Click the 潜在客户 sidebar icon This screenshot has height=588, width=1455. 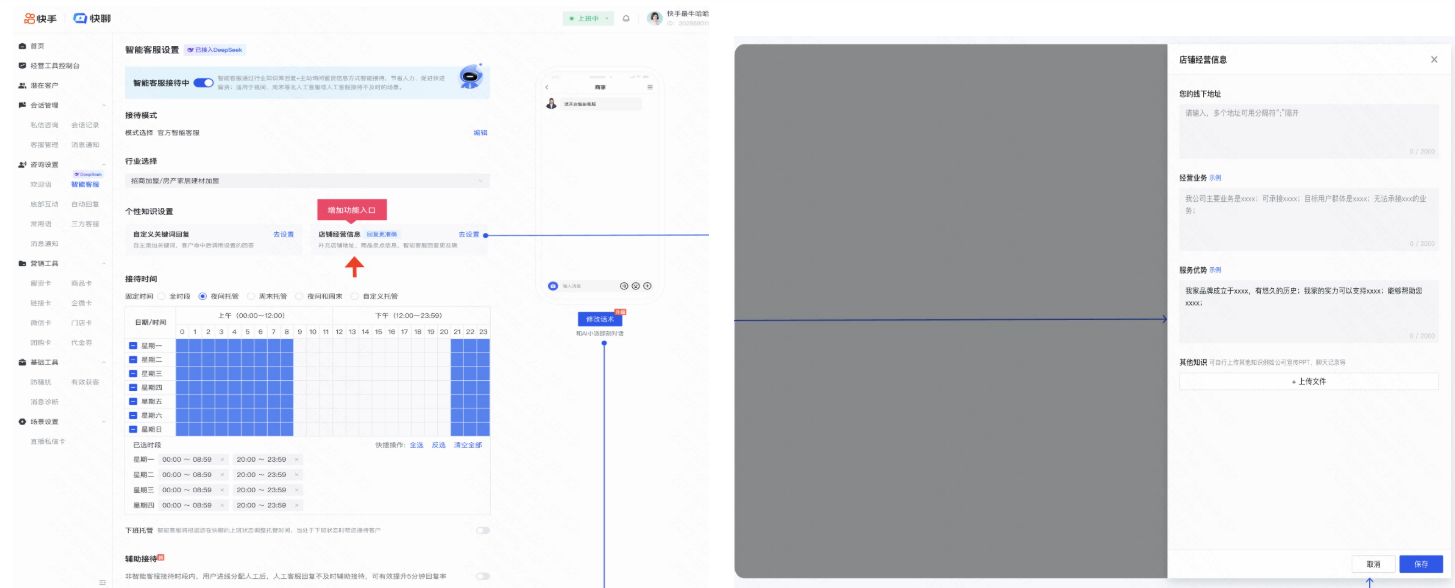(22, 85)
